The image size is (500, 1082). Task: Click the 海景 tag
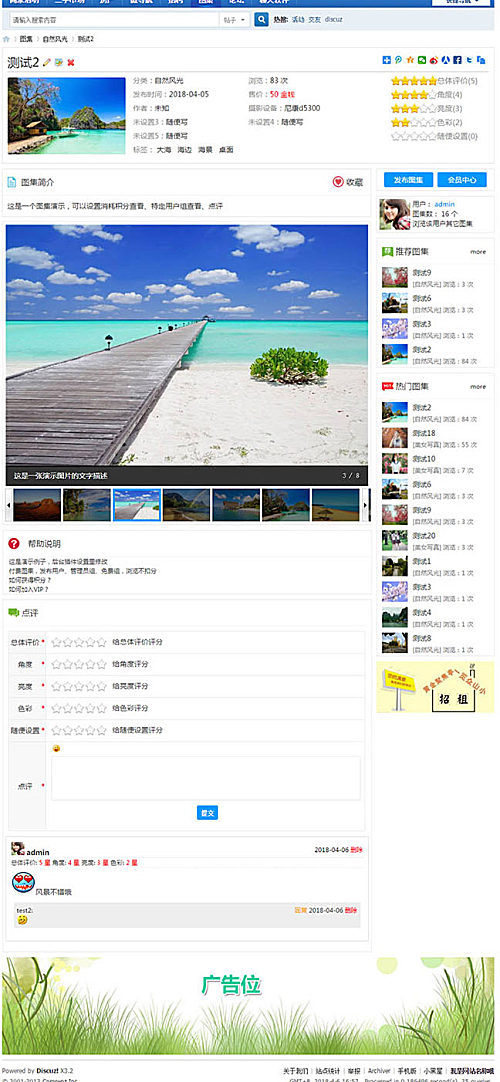pyautogui.click(x=205, y=150)
